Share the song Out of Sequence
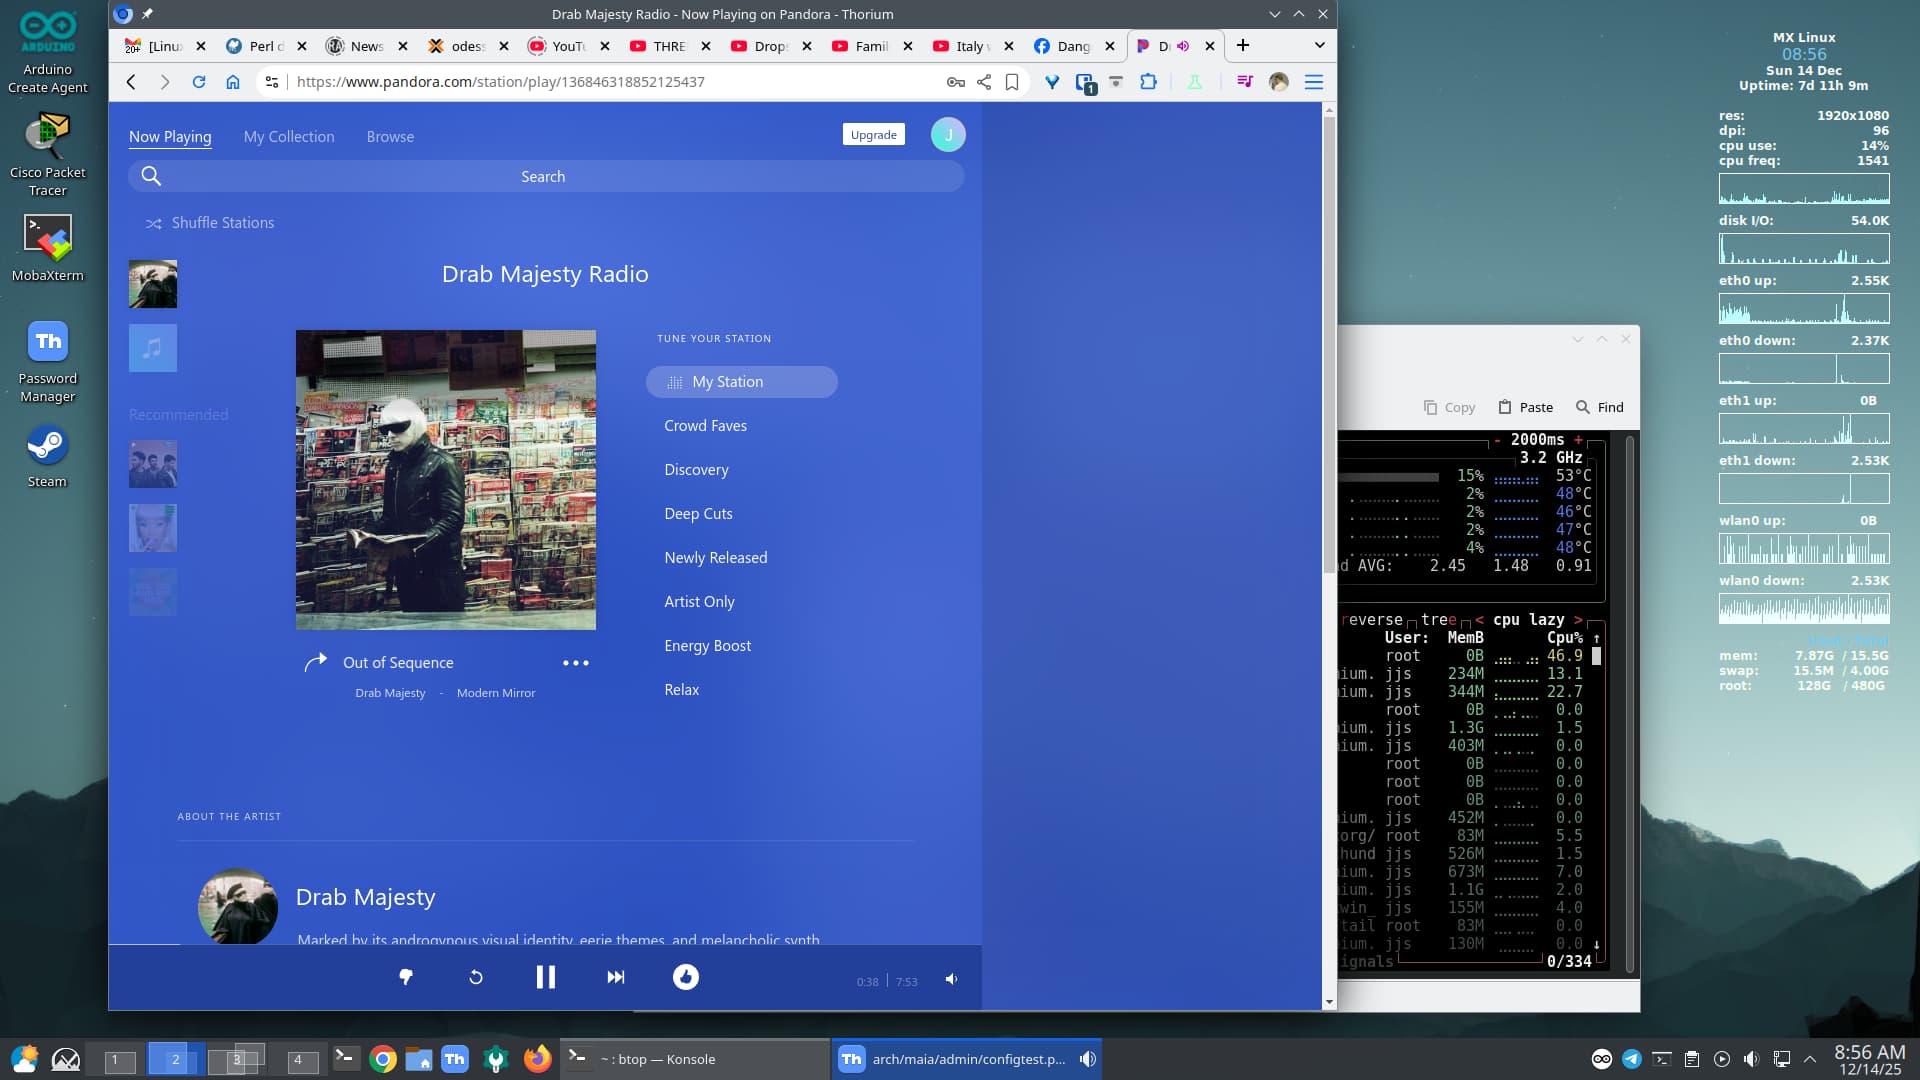The height and width of the screenshot is (1080, 1920). pyautogui.click(x=316, y=662)
